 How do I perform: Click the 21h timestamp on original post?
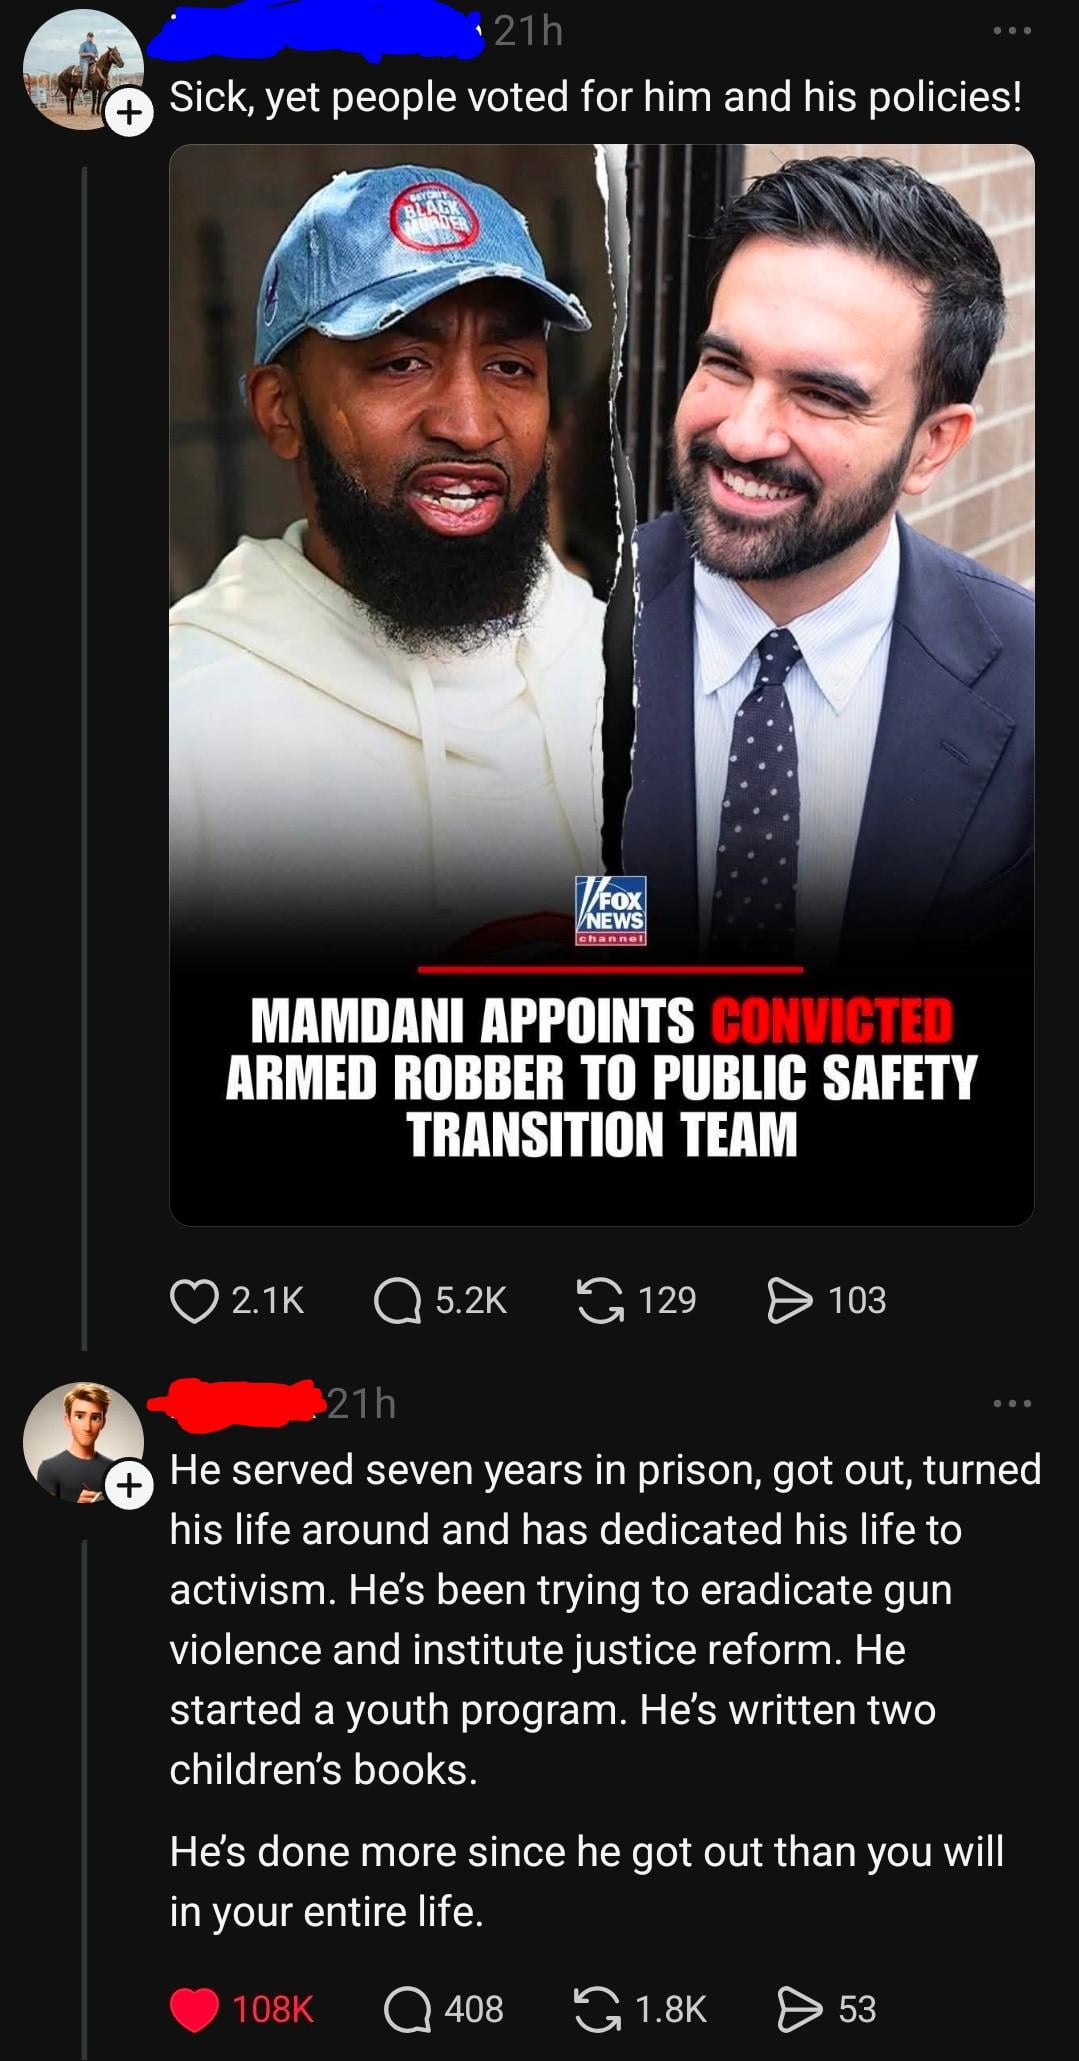click(529, 31)
